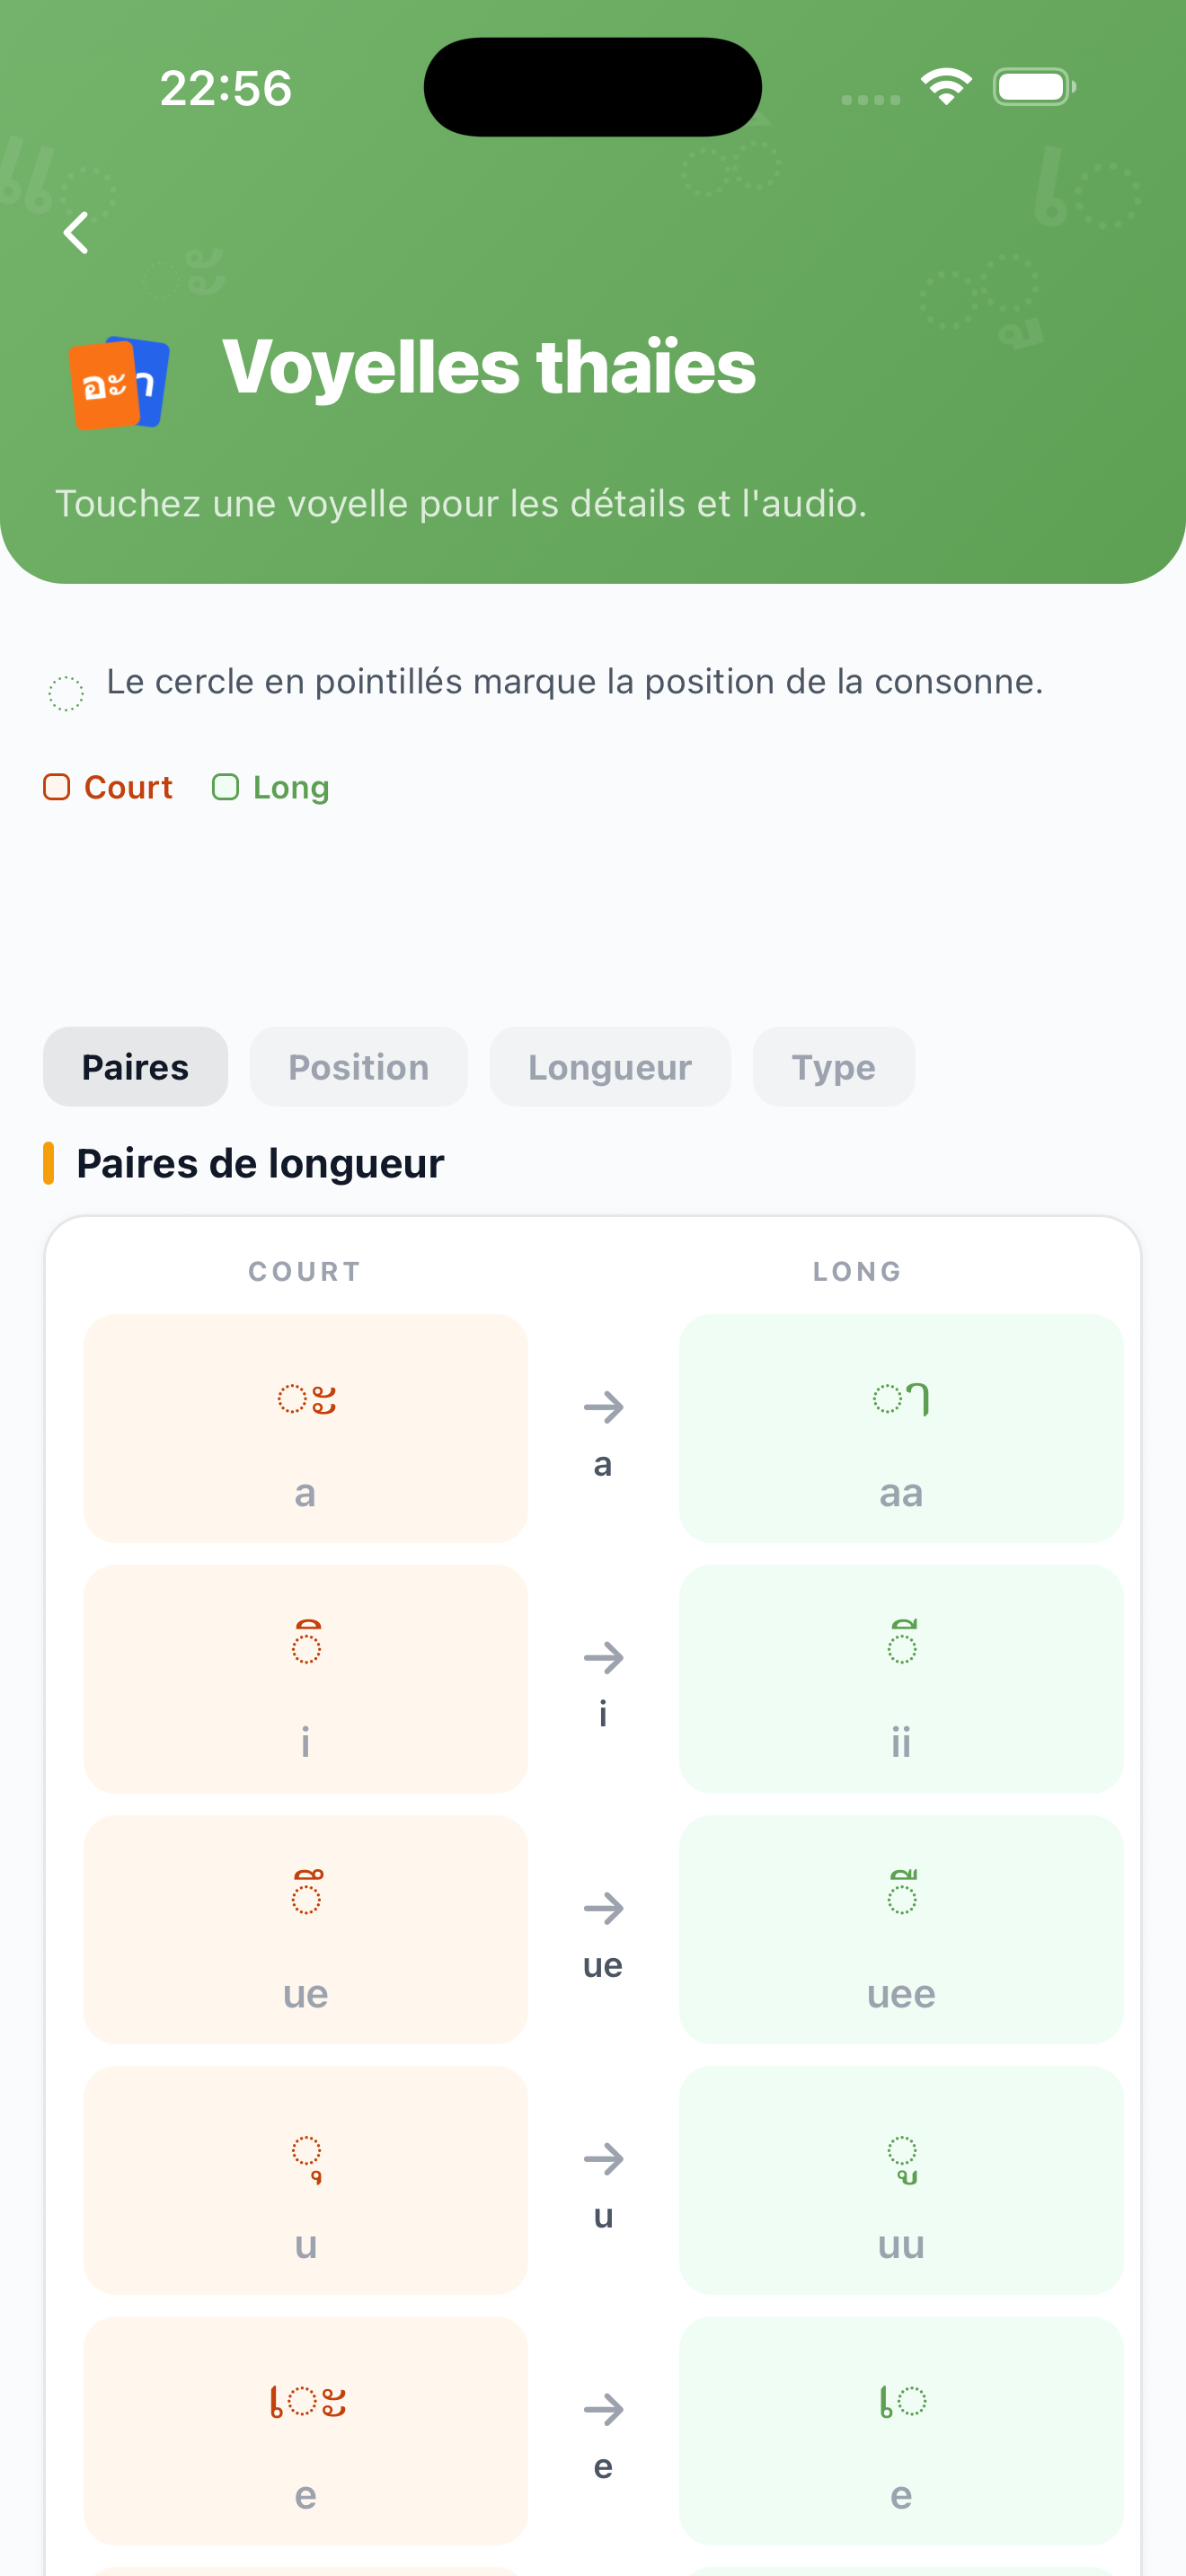Tap the short i vowel card
Image resolution: width=1186 pixels, height=2576 pixels.
[x=305, y=1679]
